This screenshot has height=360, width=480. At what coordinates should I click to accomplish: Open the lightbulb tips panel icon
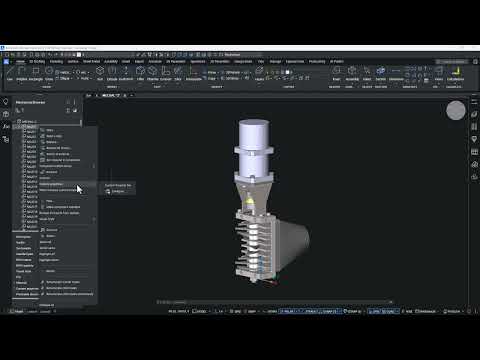(x=6, y=102)
